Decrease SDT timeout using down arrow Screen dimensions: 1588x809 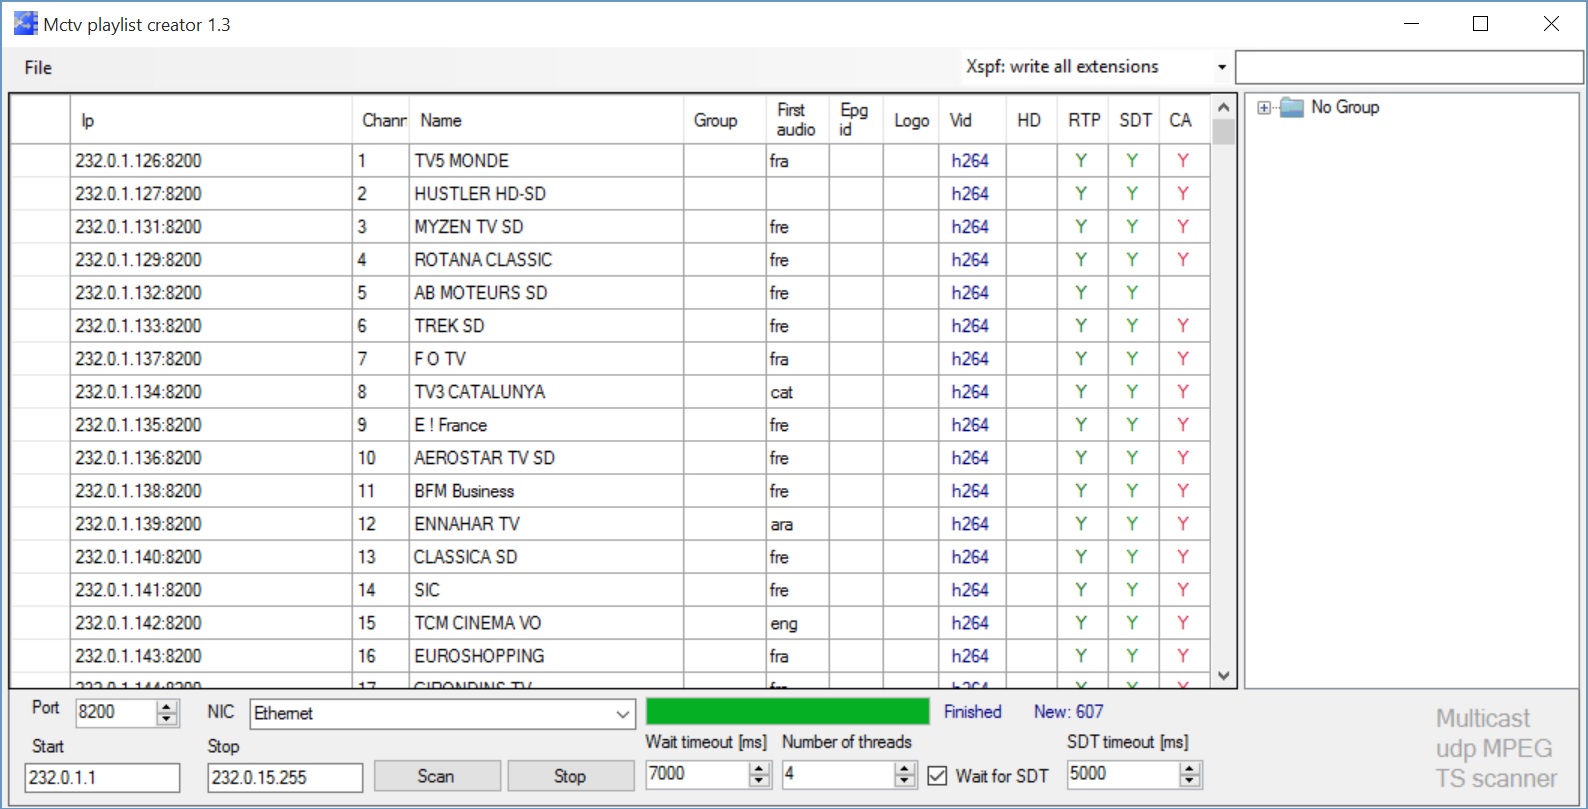click(1189, 781)
